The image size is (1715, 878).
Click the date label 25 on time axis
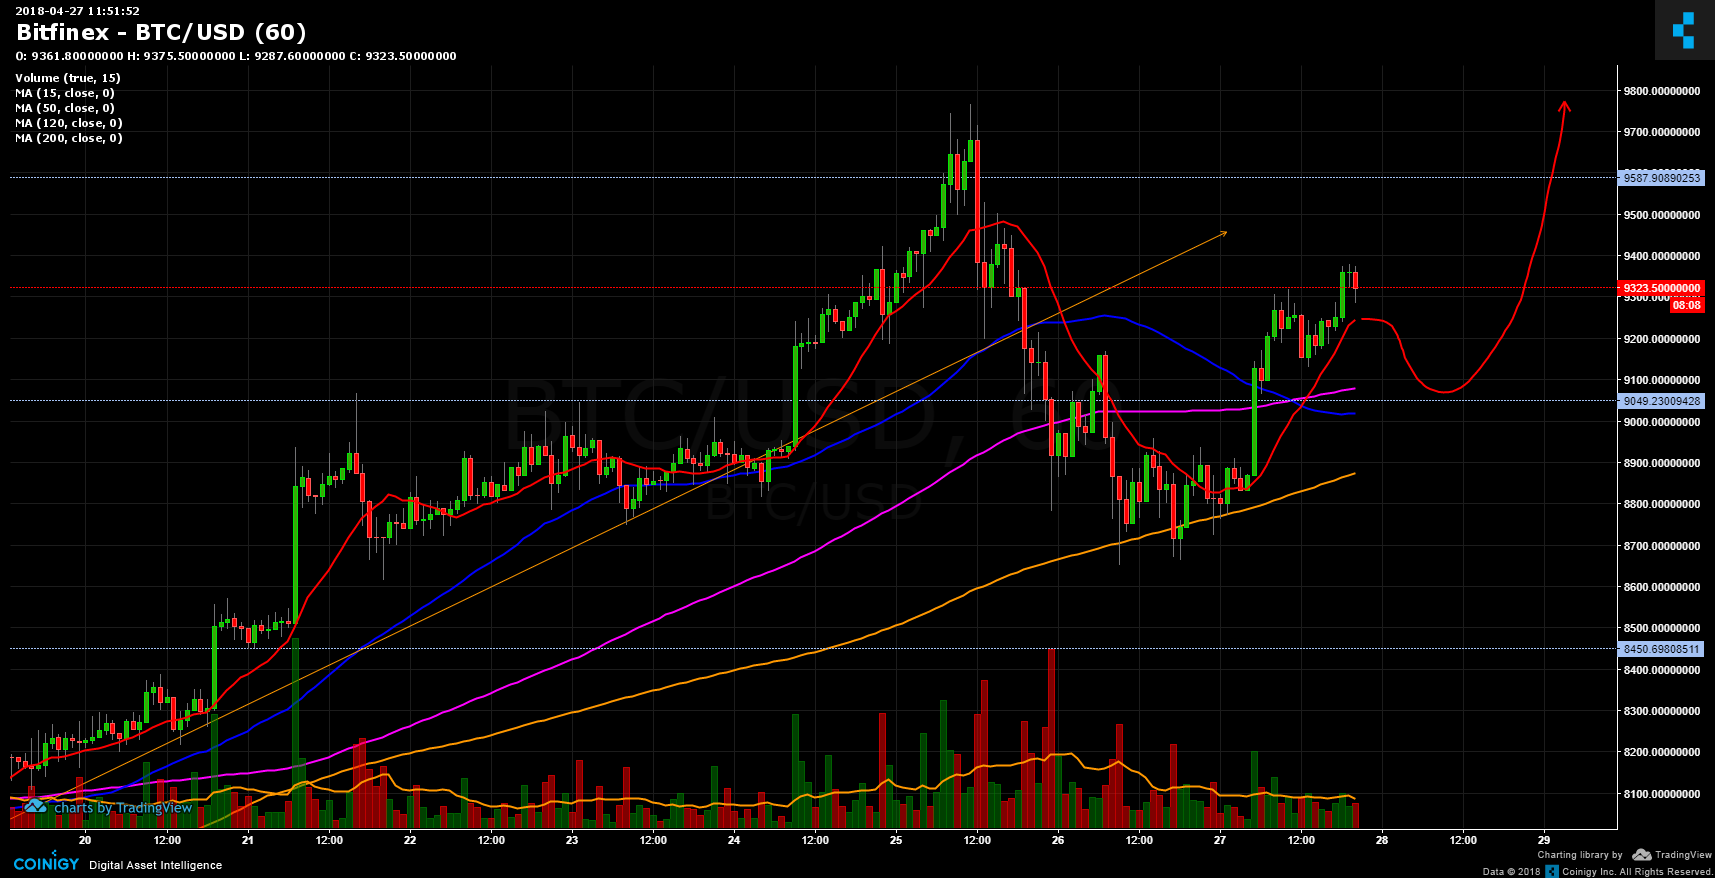895,840
